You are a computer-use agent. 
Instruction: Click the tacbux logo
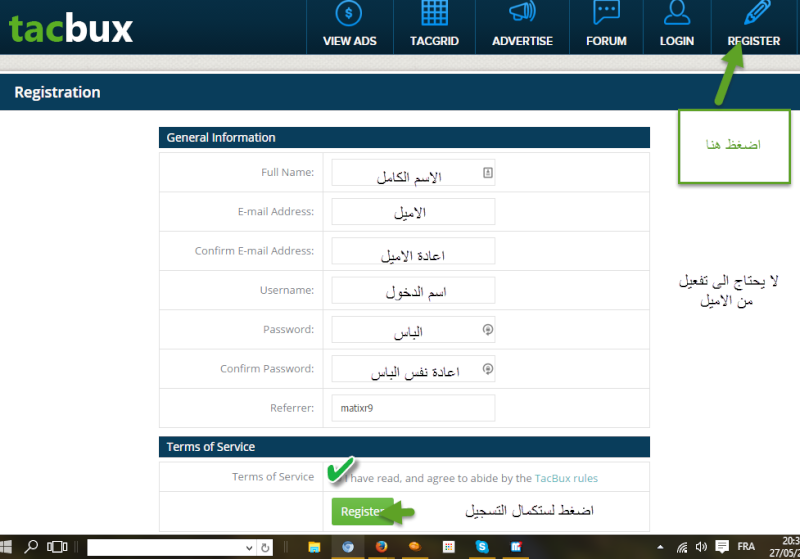pyautogui.click(x=71, y=28)
